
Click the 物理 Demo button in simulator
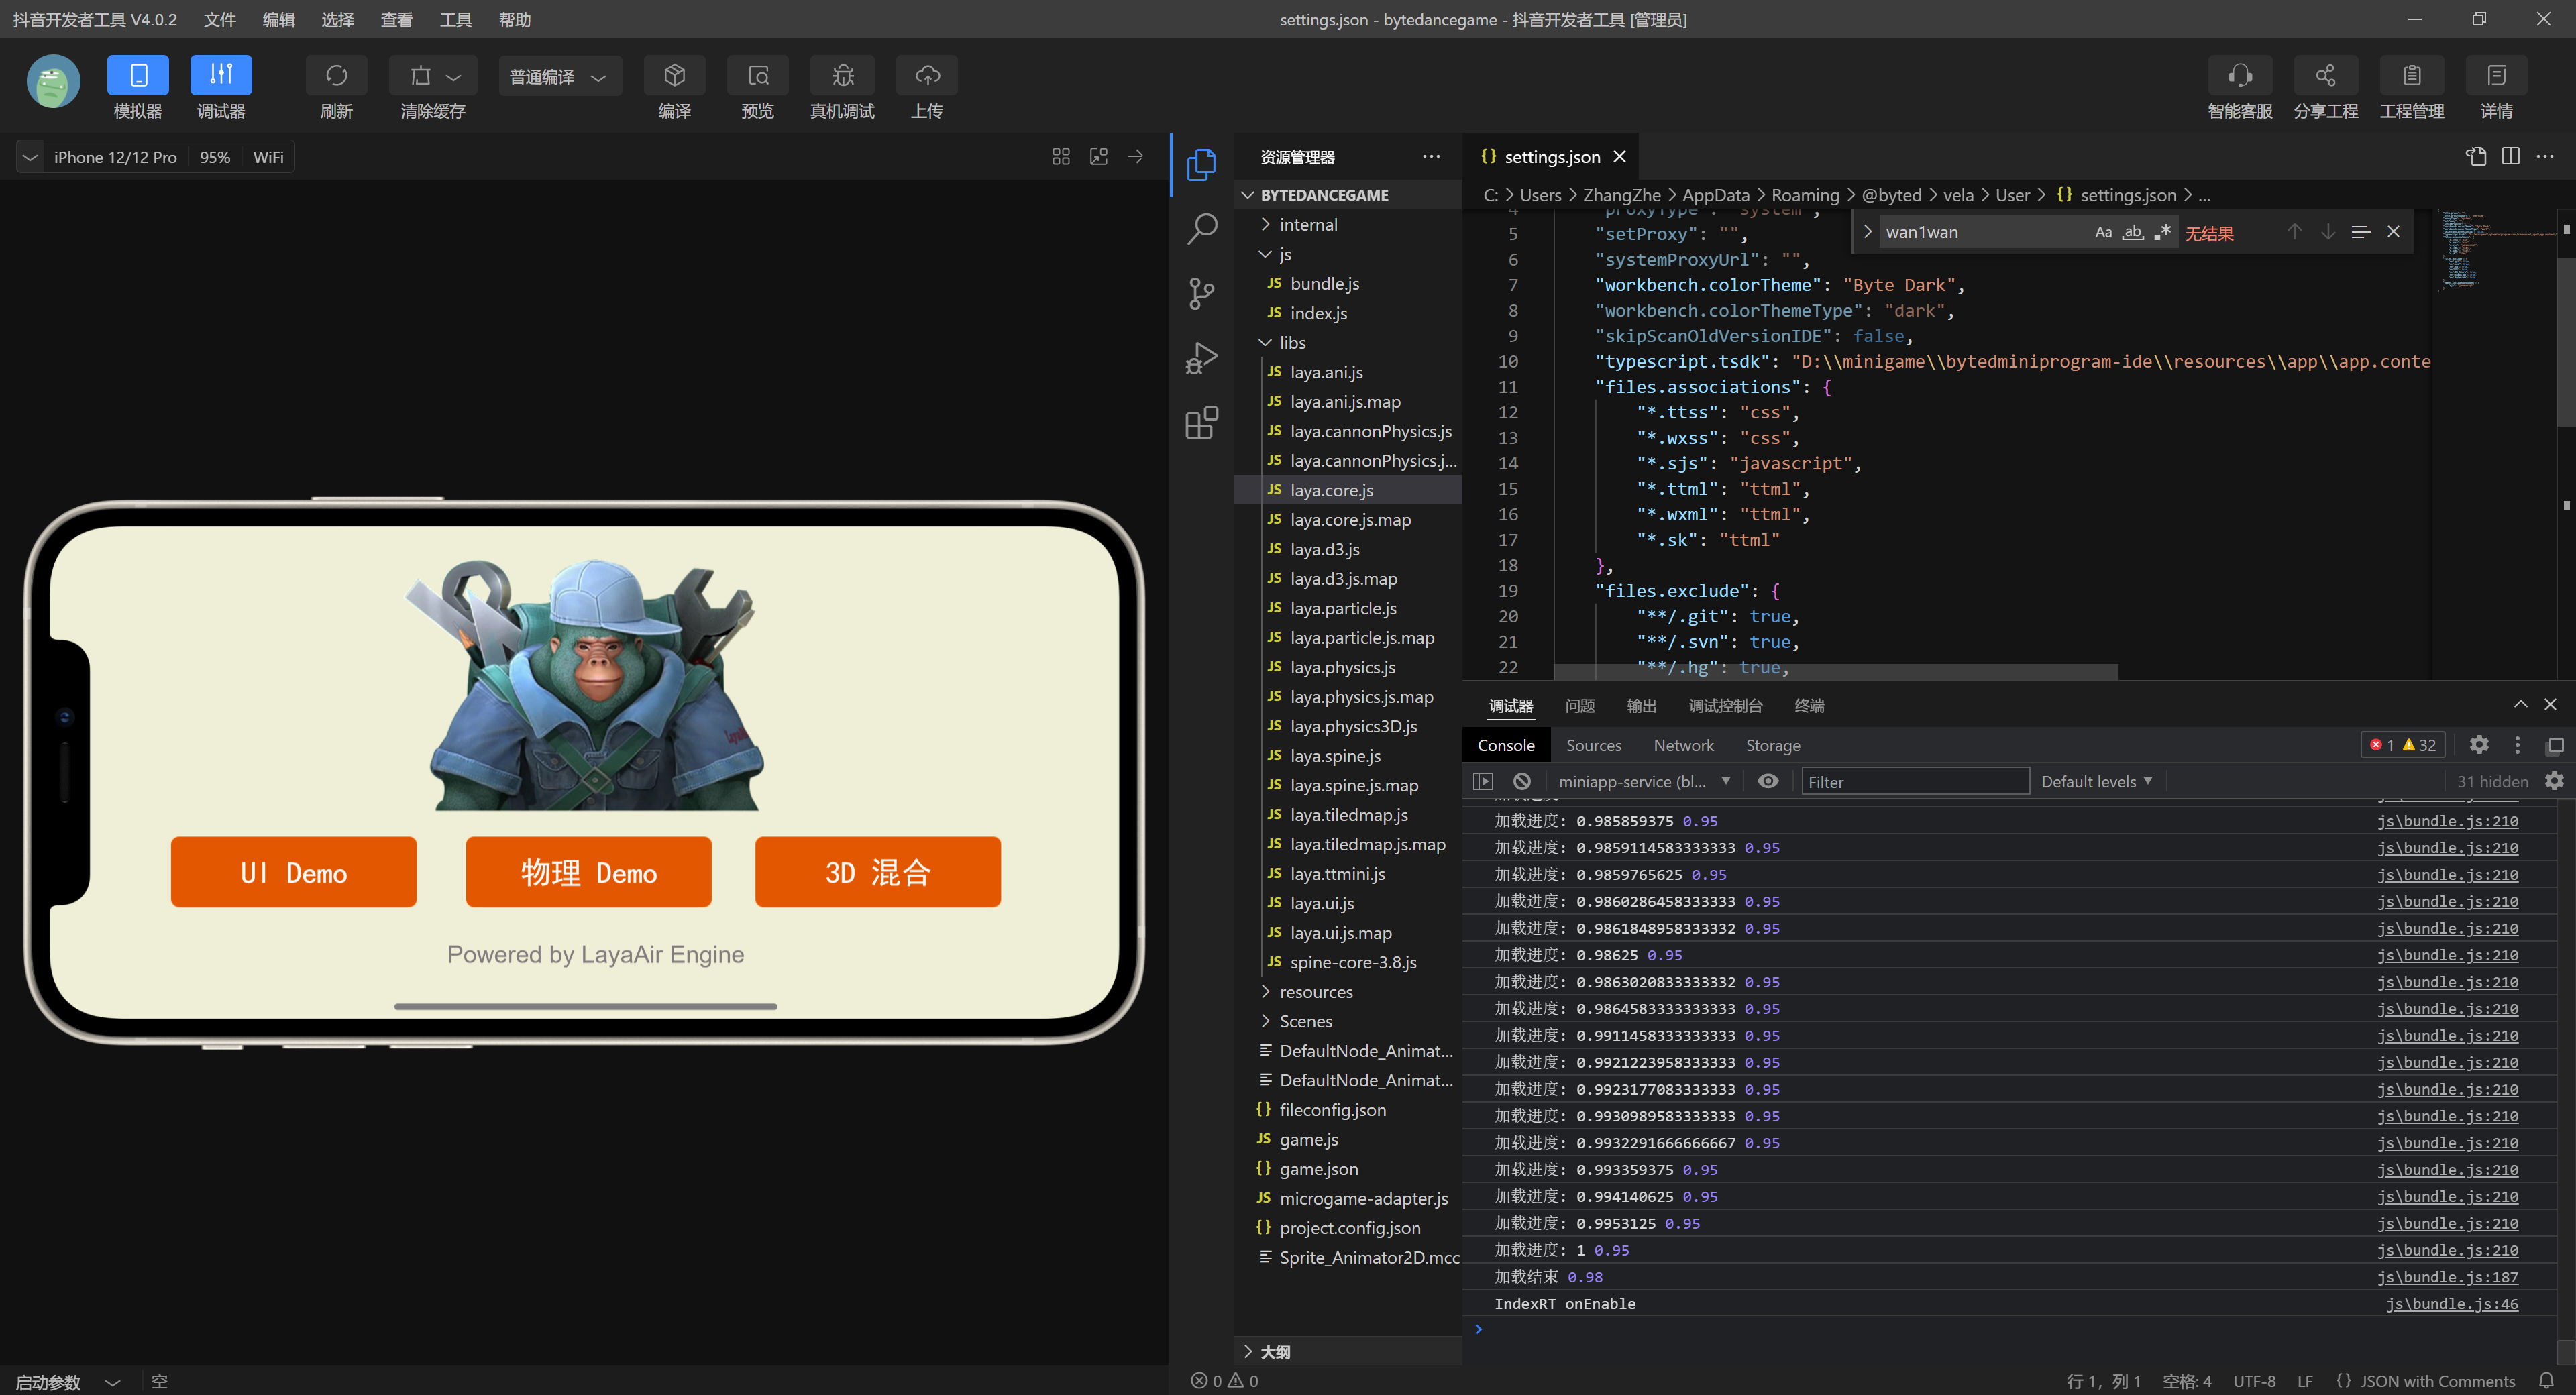tap(588, 872)
